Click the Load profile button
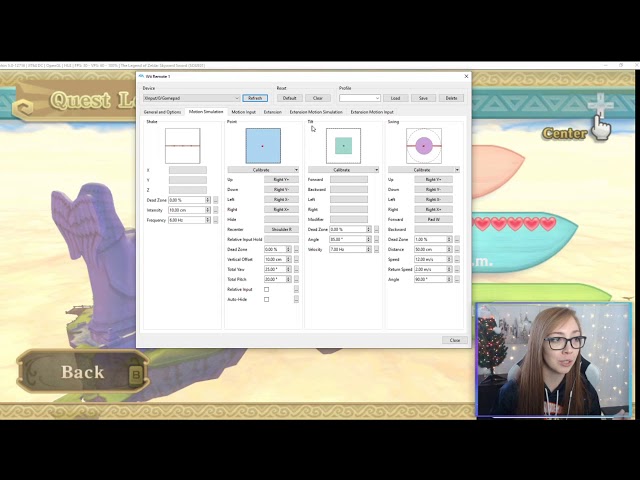Viewport: 640px width, 480px height. pos(395,98)
